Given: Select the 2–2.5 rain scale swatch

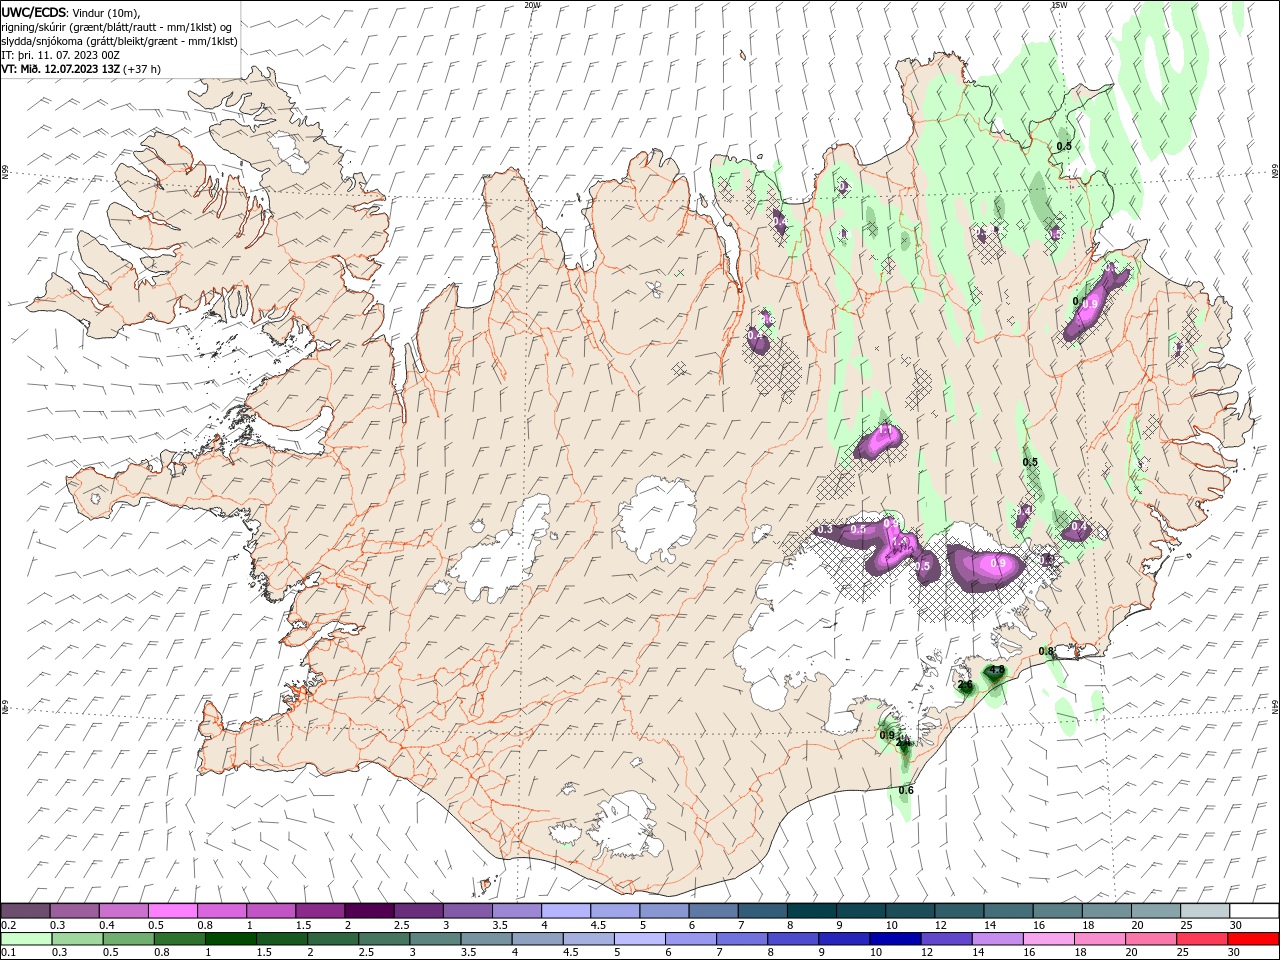Looking at the screenshot, I should pos(333,939).
